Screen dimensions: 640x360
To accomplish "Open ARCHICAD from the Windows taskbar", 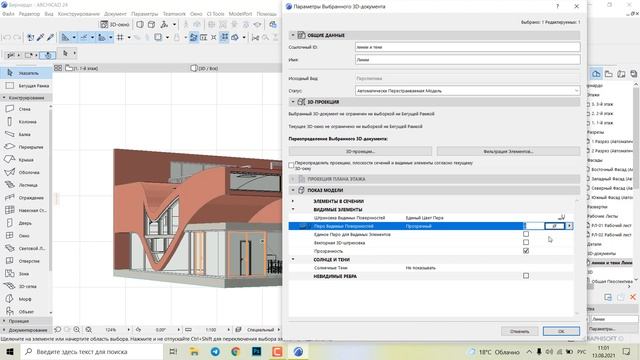I will [298, 351].
